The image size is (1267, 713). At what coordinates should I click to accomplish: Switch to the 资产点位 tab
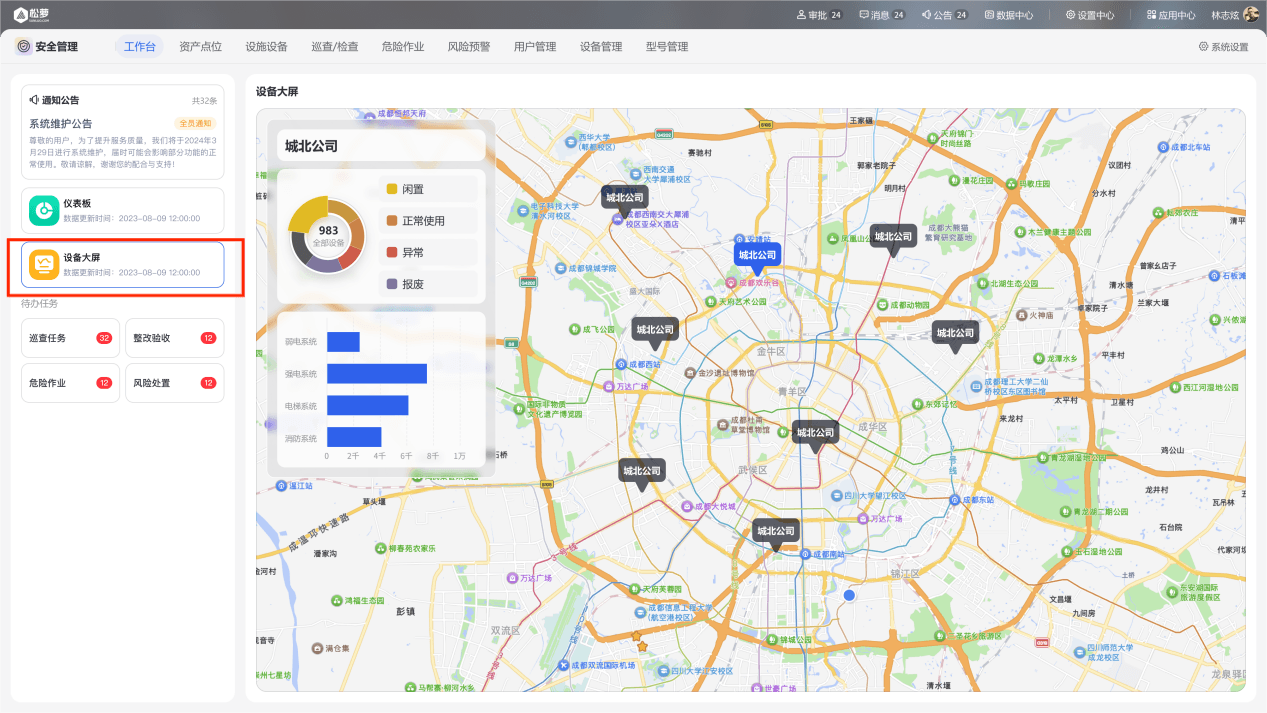(x=200, y=47)
